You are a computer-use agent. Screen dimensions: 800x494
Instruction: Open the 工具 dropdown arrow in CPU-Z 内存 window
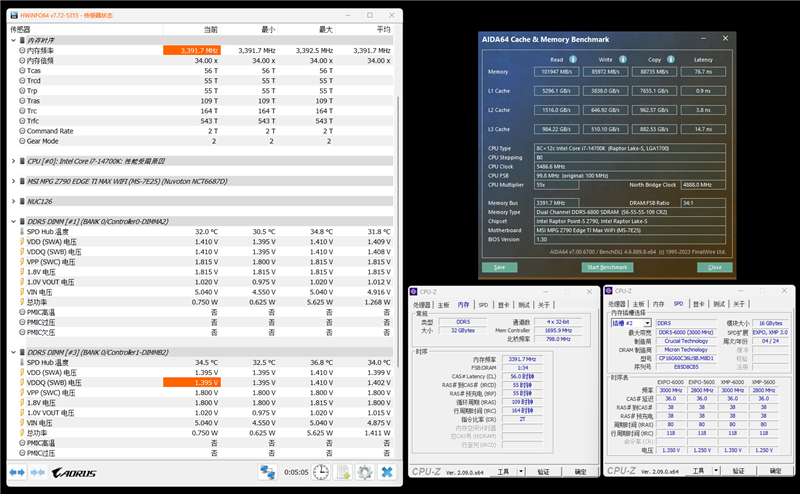tap(521, 472)
